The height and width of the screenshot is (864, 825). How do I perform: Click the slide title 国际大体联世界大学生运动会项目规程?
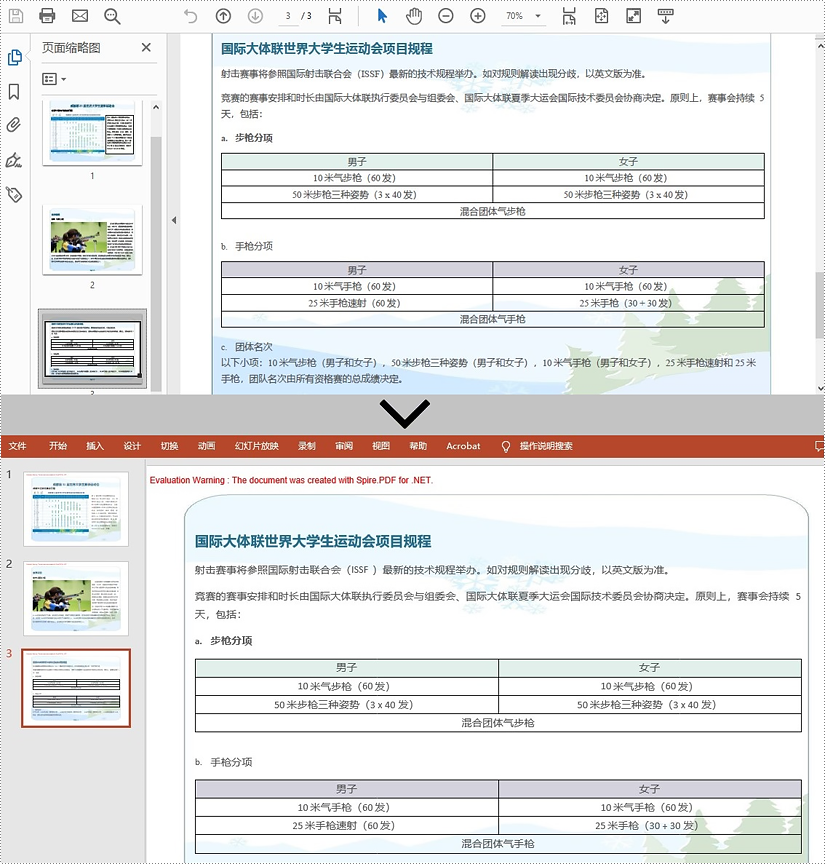click(x=313, y=541)
